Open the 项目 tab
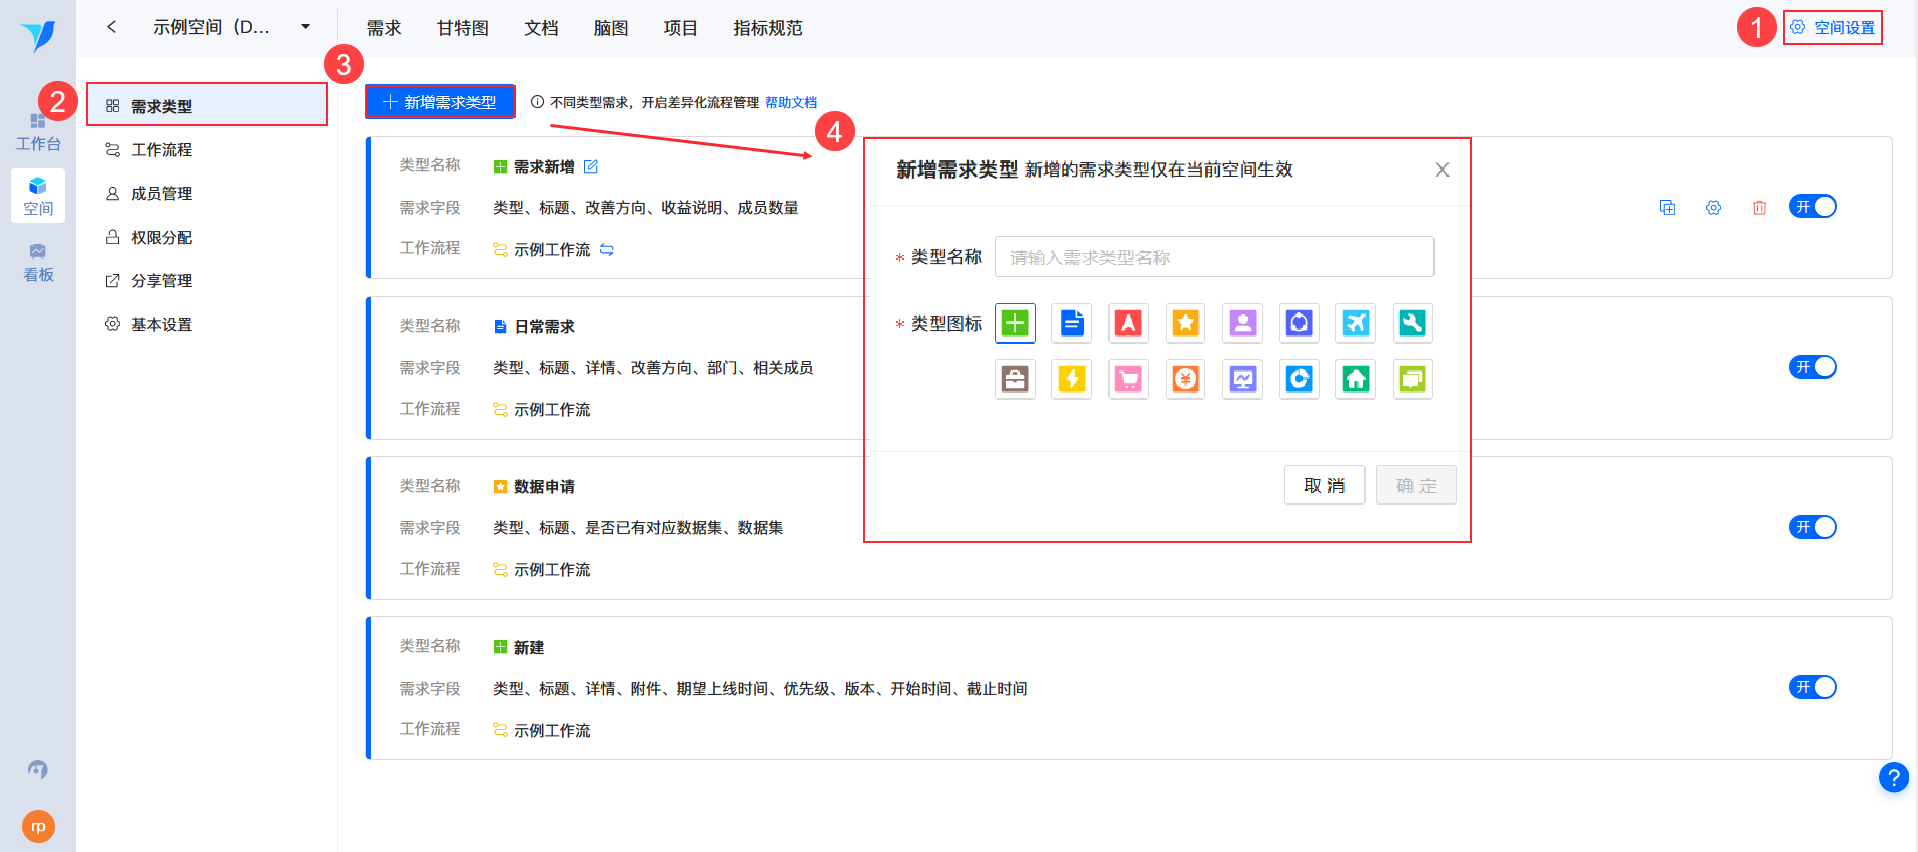Screen dimensions: 1918x852 coord(681,28)
